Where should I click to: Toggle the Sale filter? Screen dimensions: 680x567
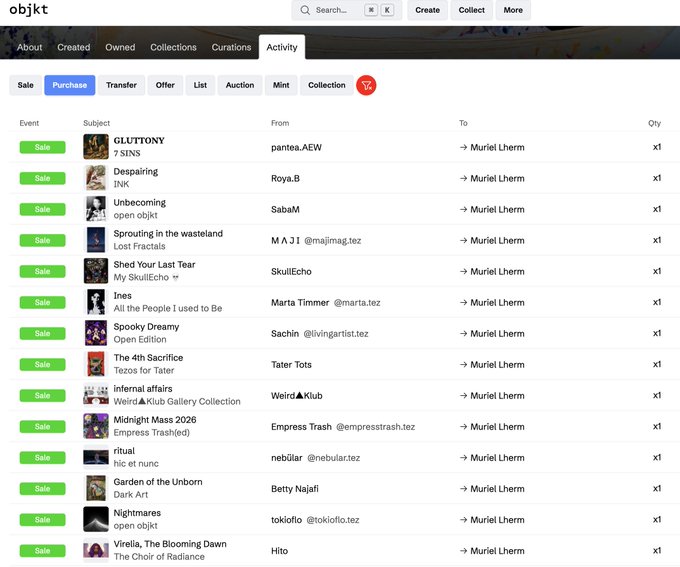(26, 85)
